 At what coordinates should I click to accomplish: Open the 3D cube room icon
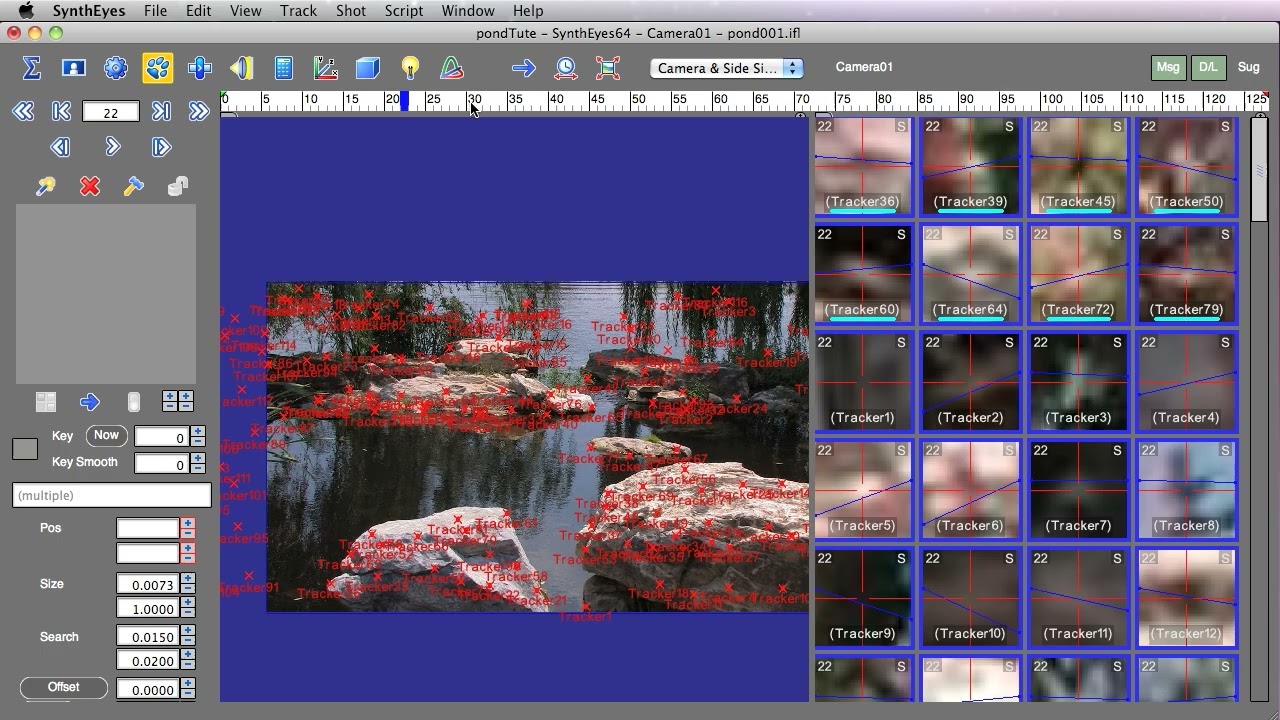point(368,68)
